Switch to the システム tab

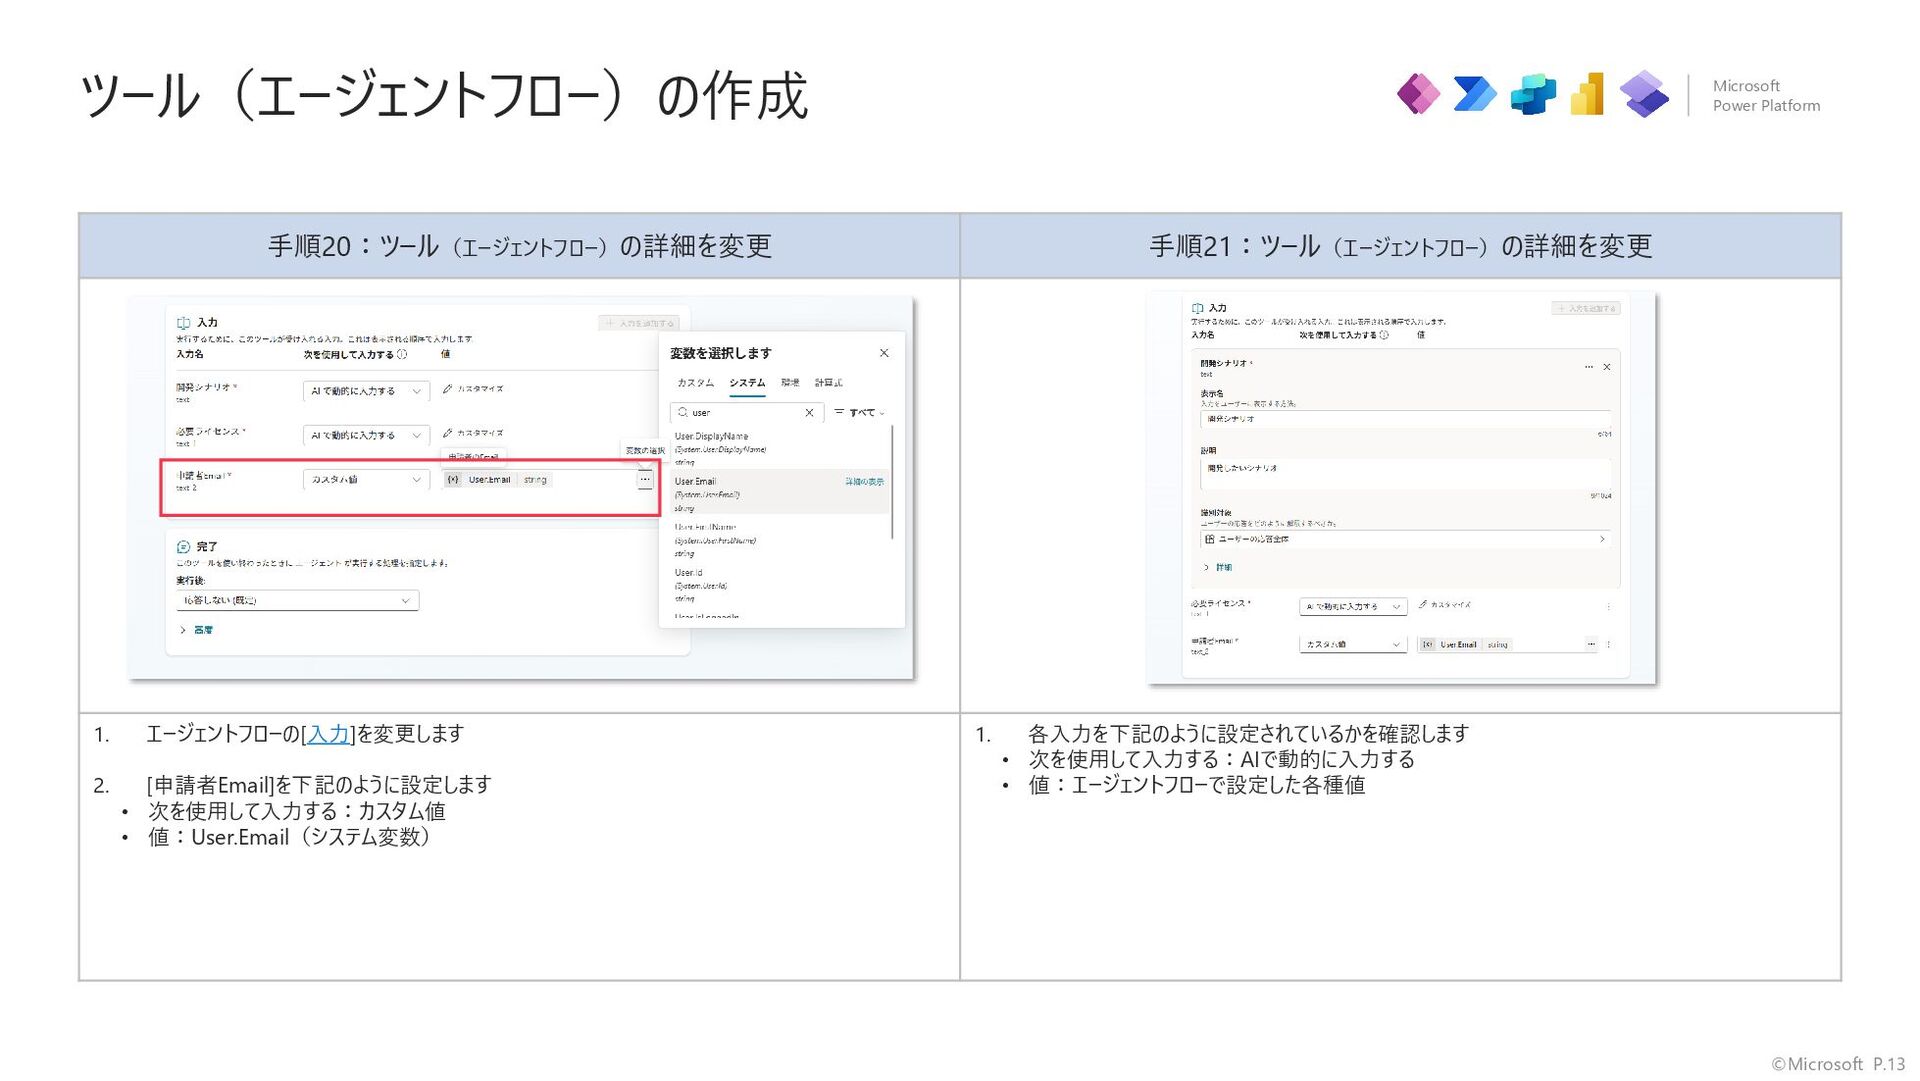point(746,383)
